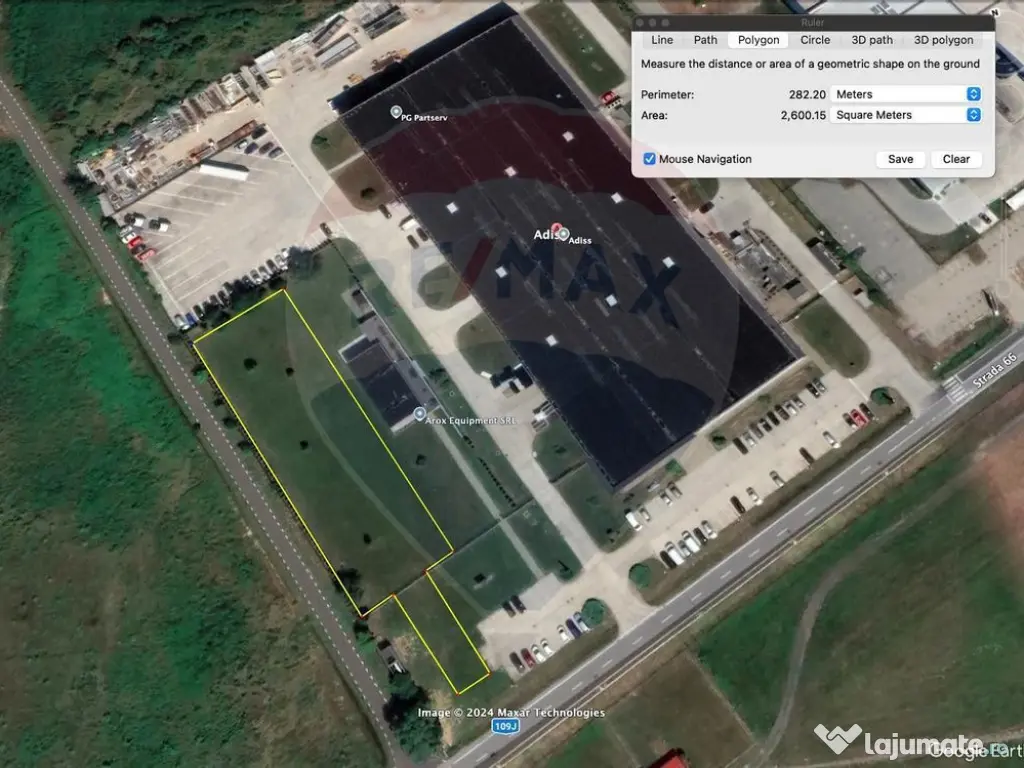The width and height of the screenshot is (1024, 768).
Task: Select the 3D polygon tab
Action: pos(943,40)
